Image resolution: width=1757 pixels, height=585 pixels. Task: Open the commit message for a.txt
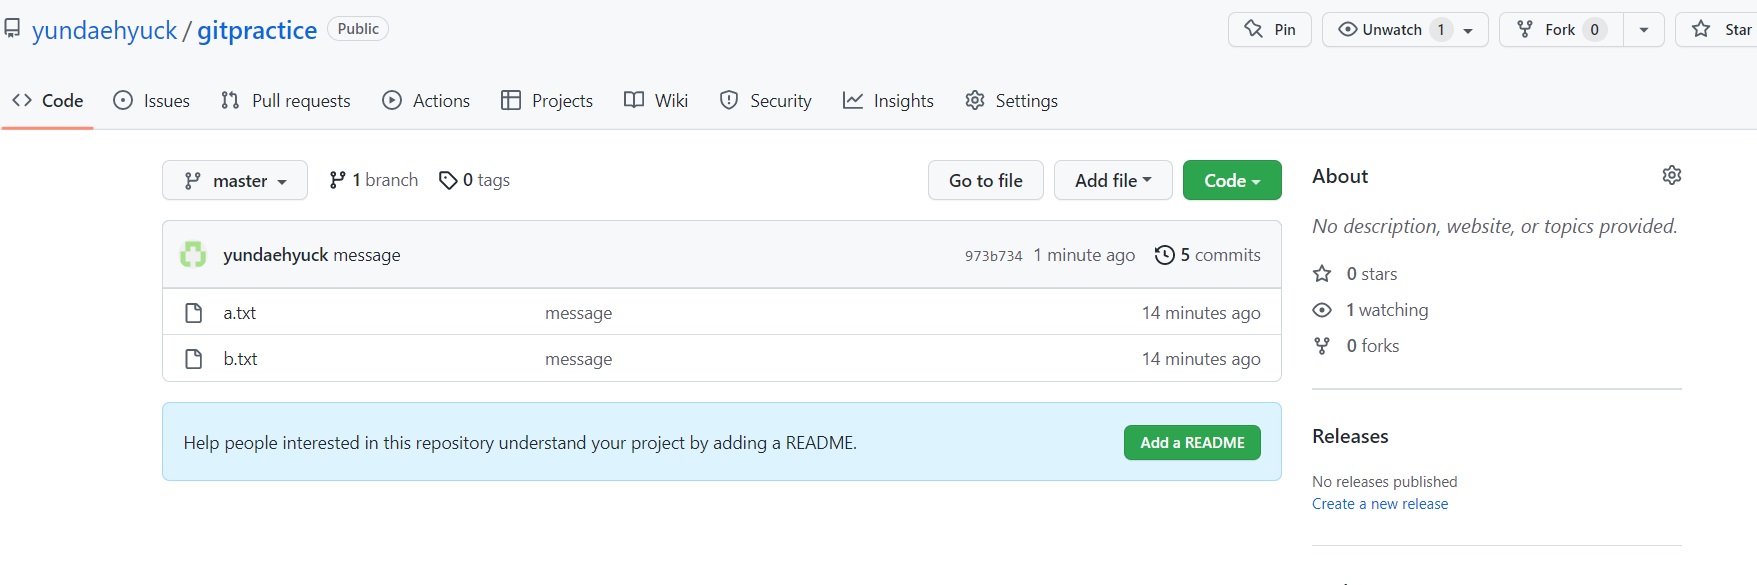tap(579, 313)
